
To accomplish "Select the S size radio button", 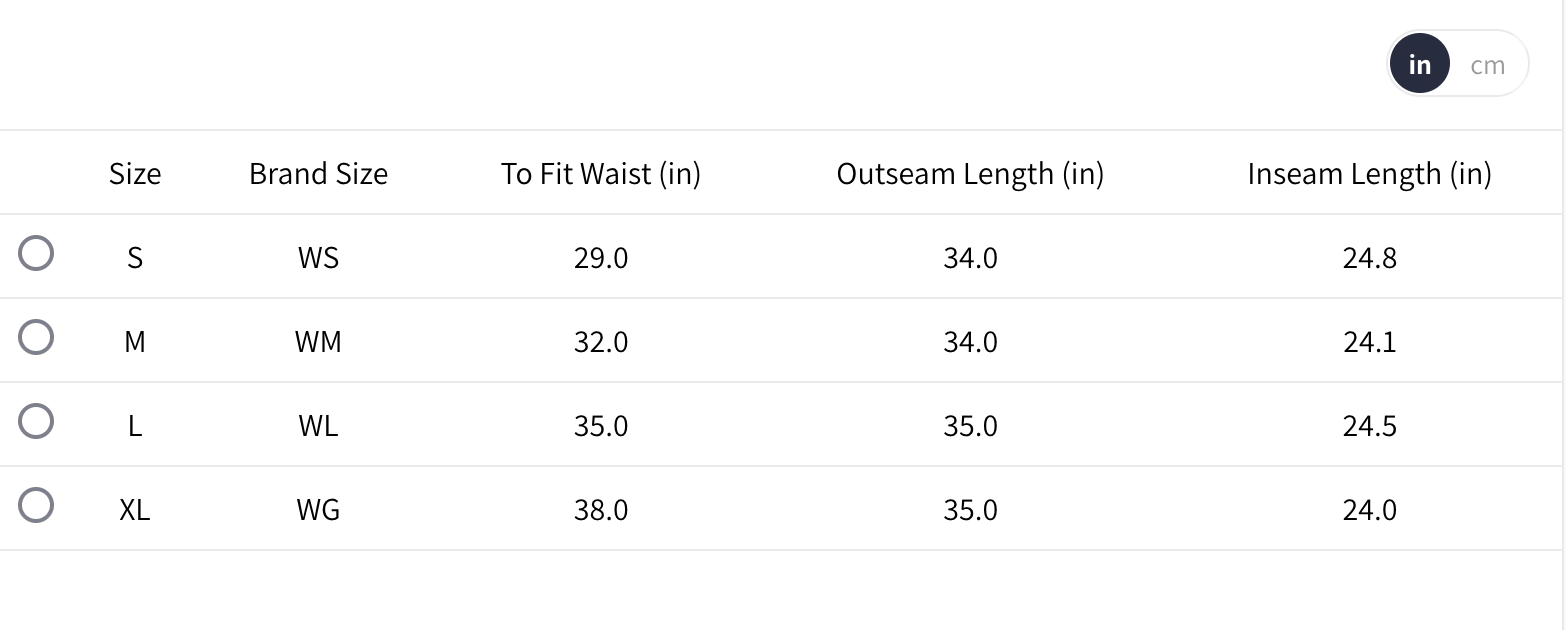I will (x=36, y=254).
